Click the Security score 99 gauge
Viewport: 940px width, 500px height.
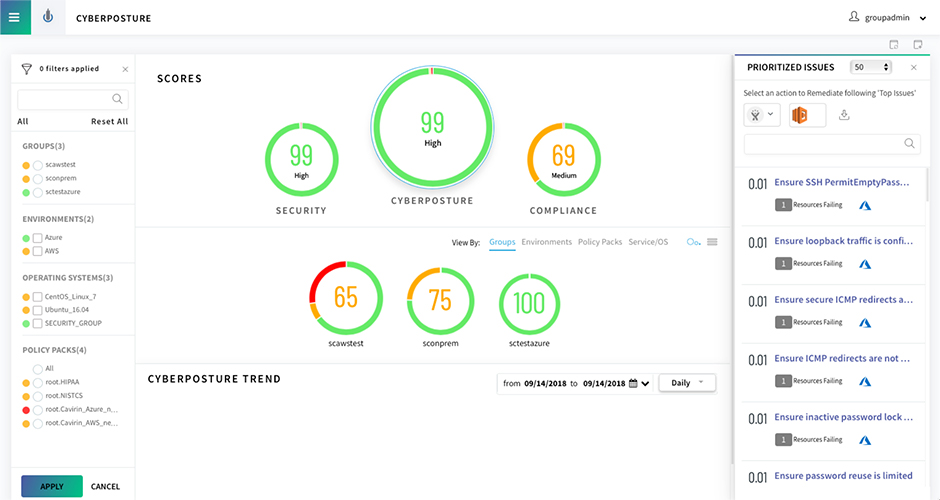tap(302, 159)
